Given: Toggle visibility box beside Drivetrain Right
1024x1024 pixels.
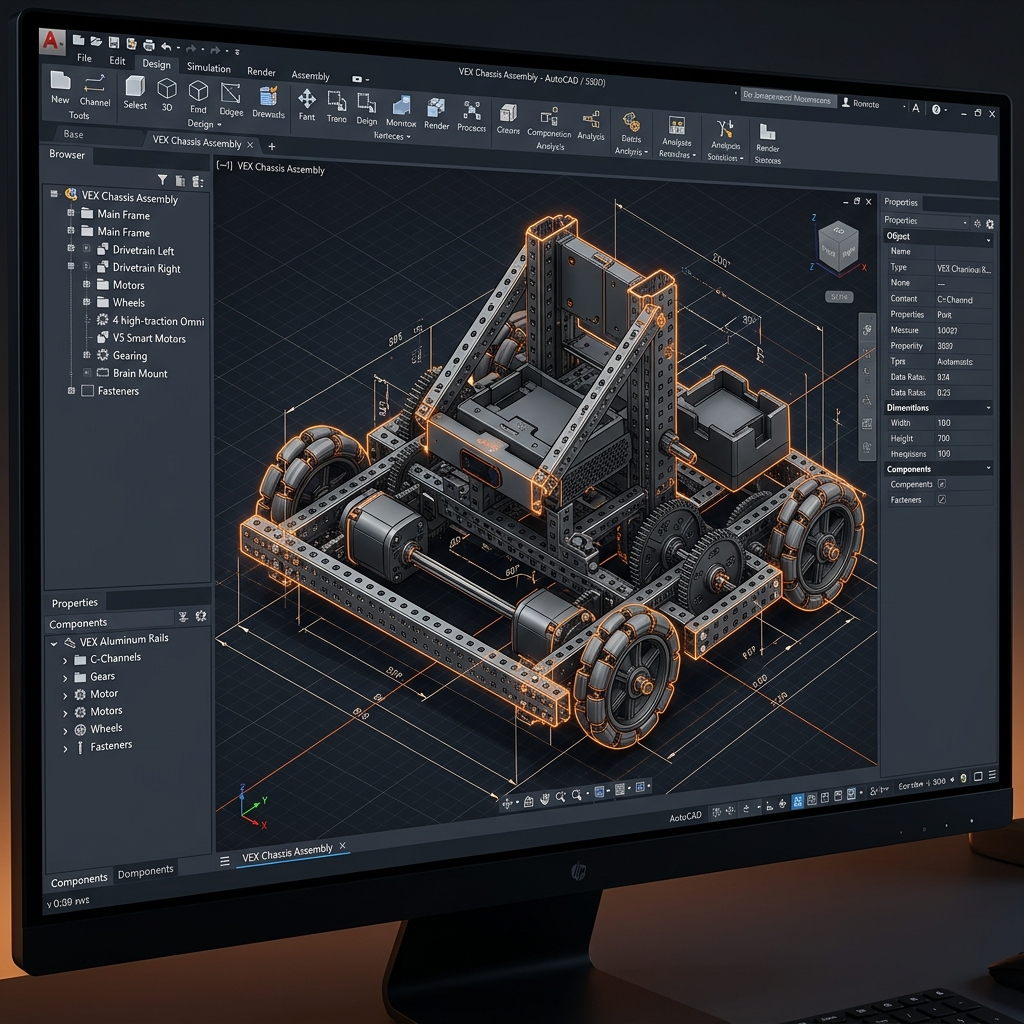Looking at the screenshot, I should 86,266.
